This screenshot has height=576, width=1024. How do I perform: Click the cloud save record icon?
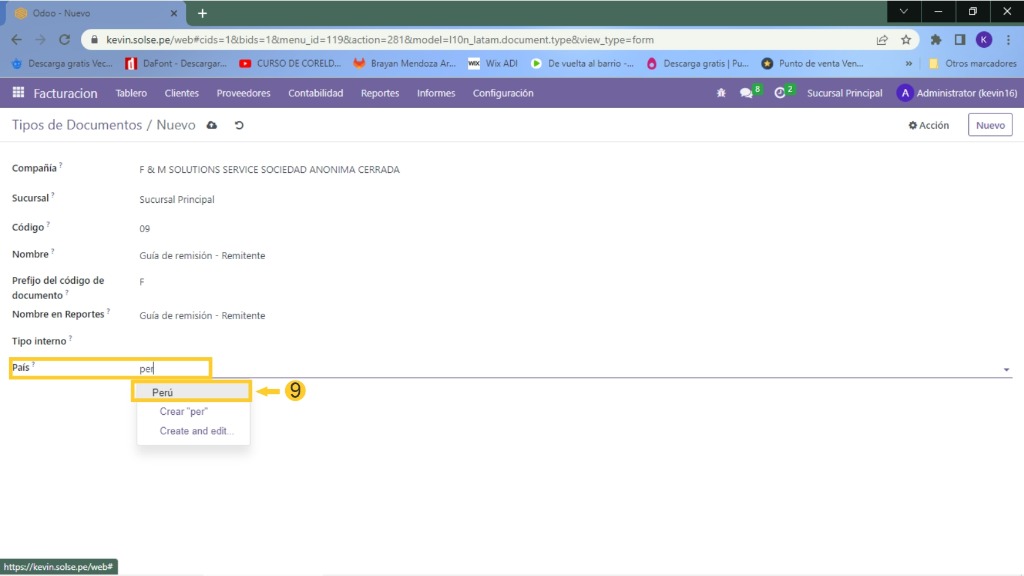212,126
